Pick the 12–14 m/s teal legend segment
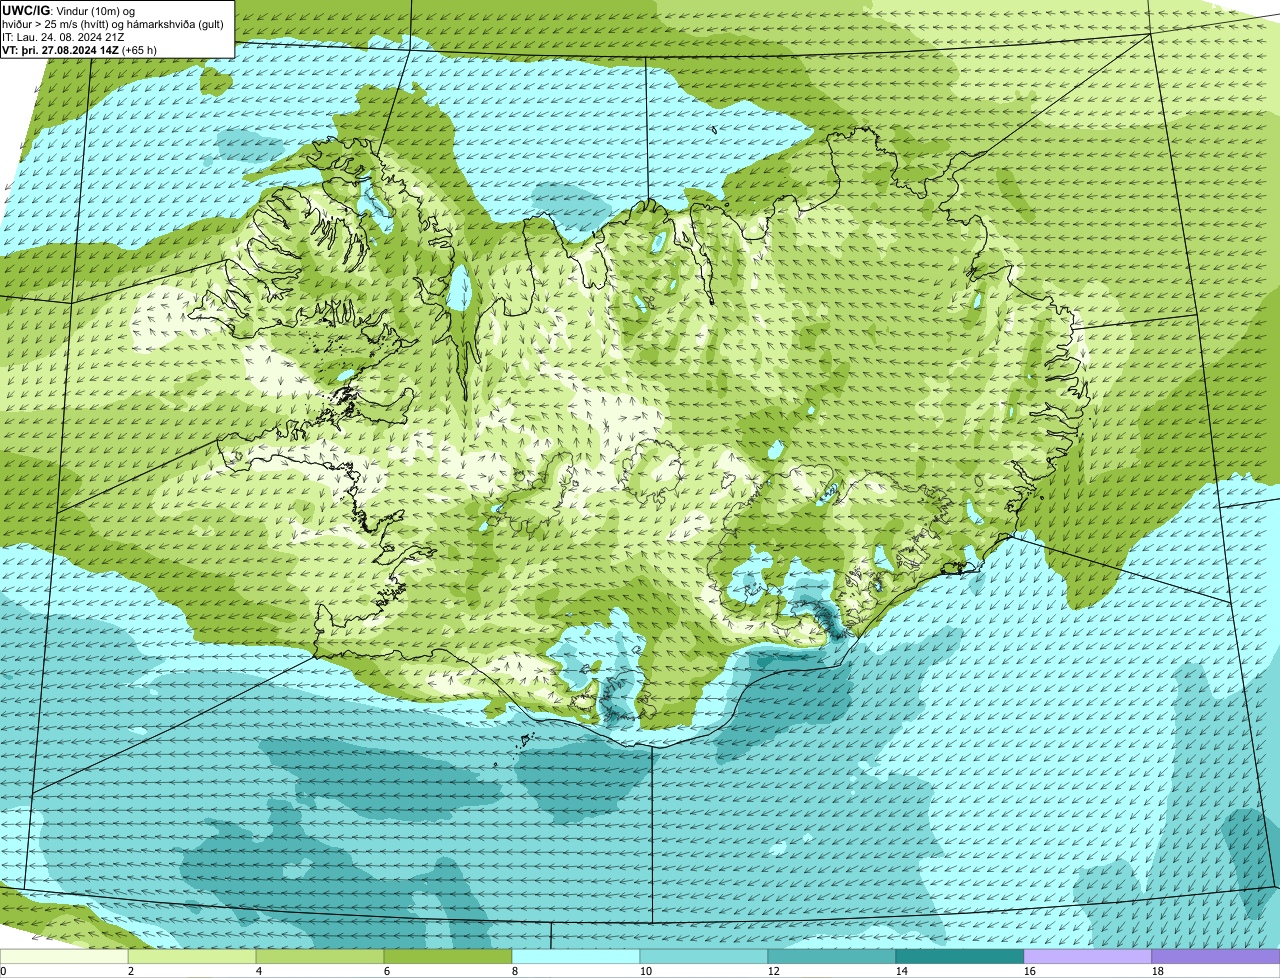The image size is (1280, 978). [832, 957]
